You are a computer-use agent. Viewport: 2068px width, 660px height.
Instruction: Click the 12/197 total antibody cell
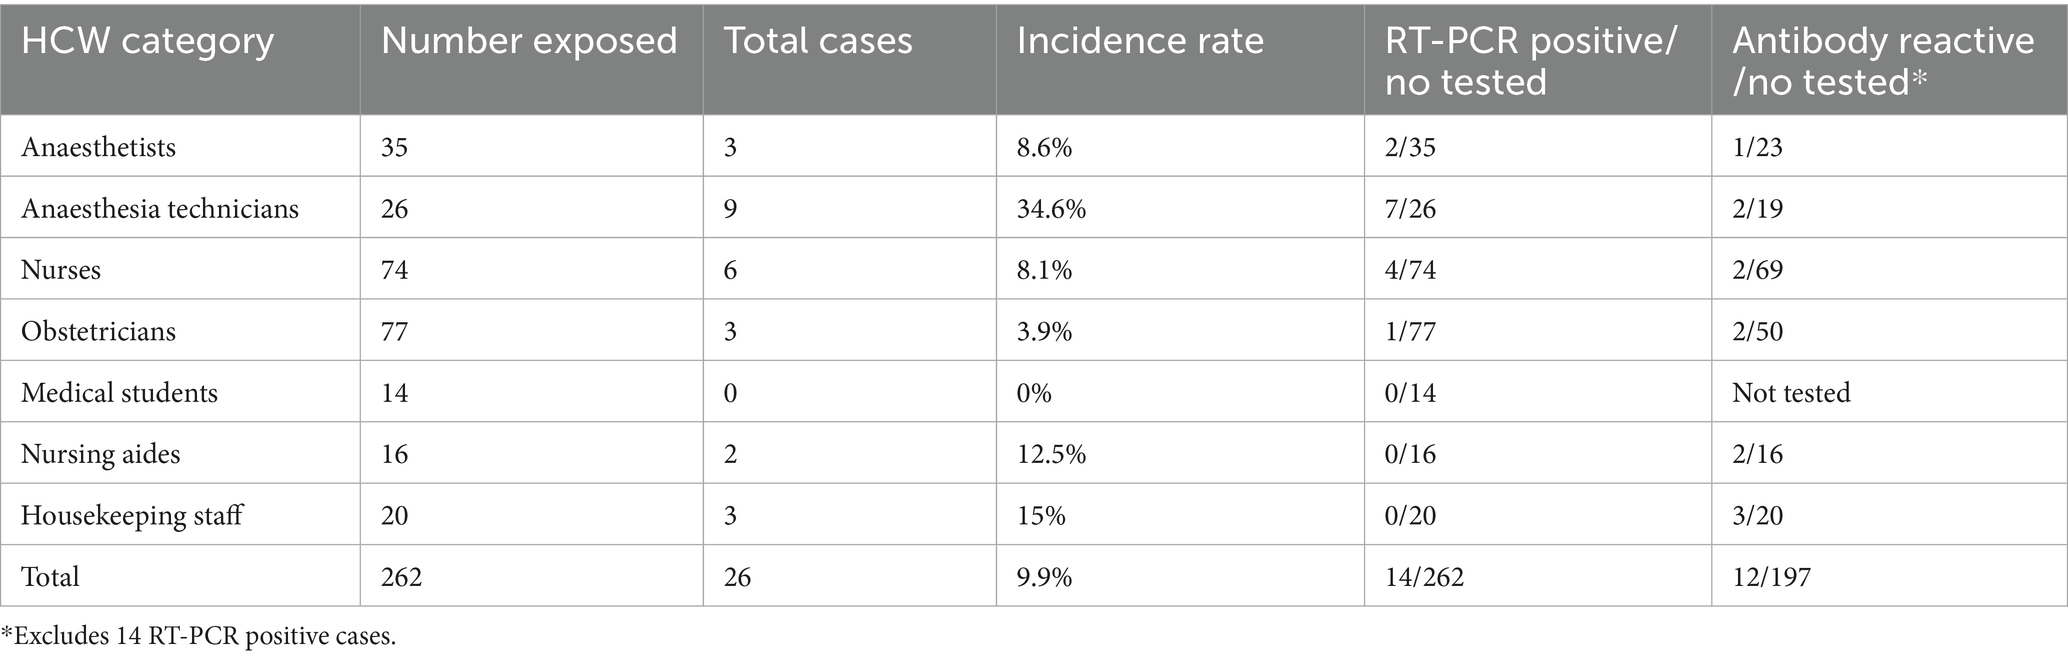tap(1771, 577)
